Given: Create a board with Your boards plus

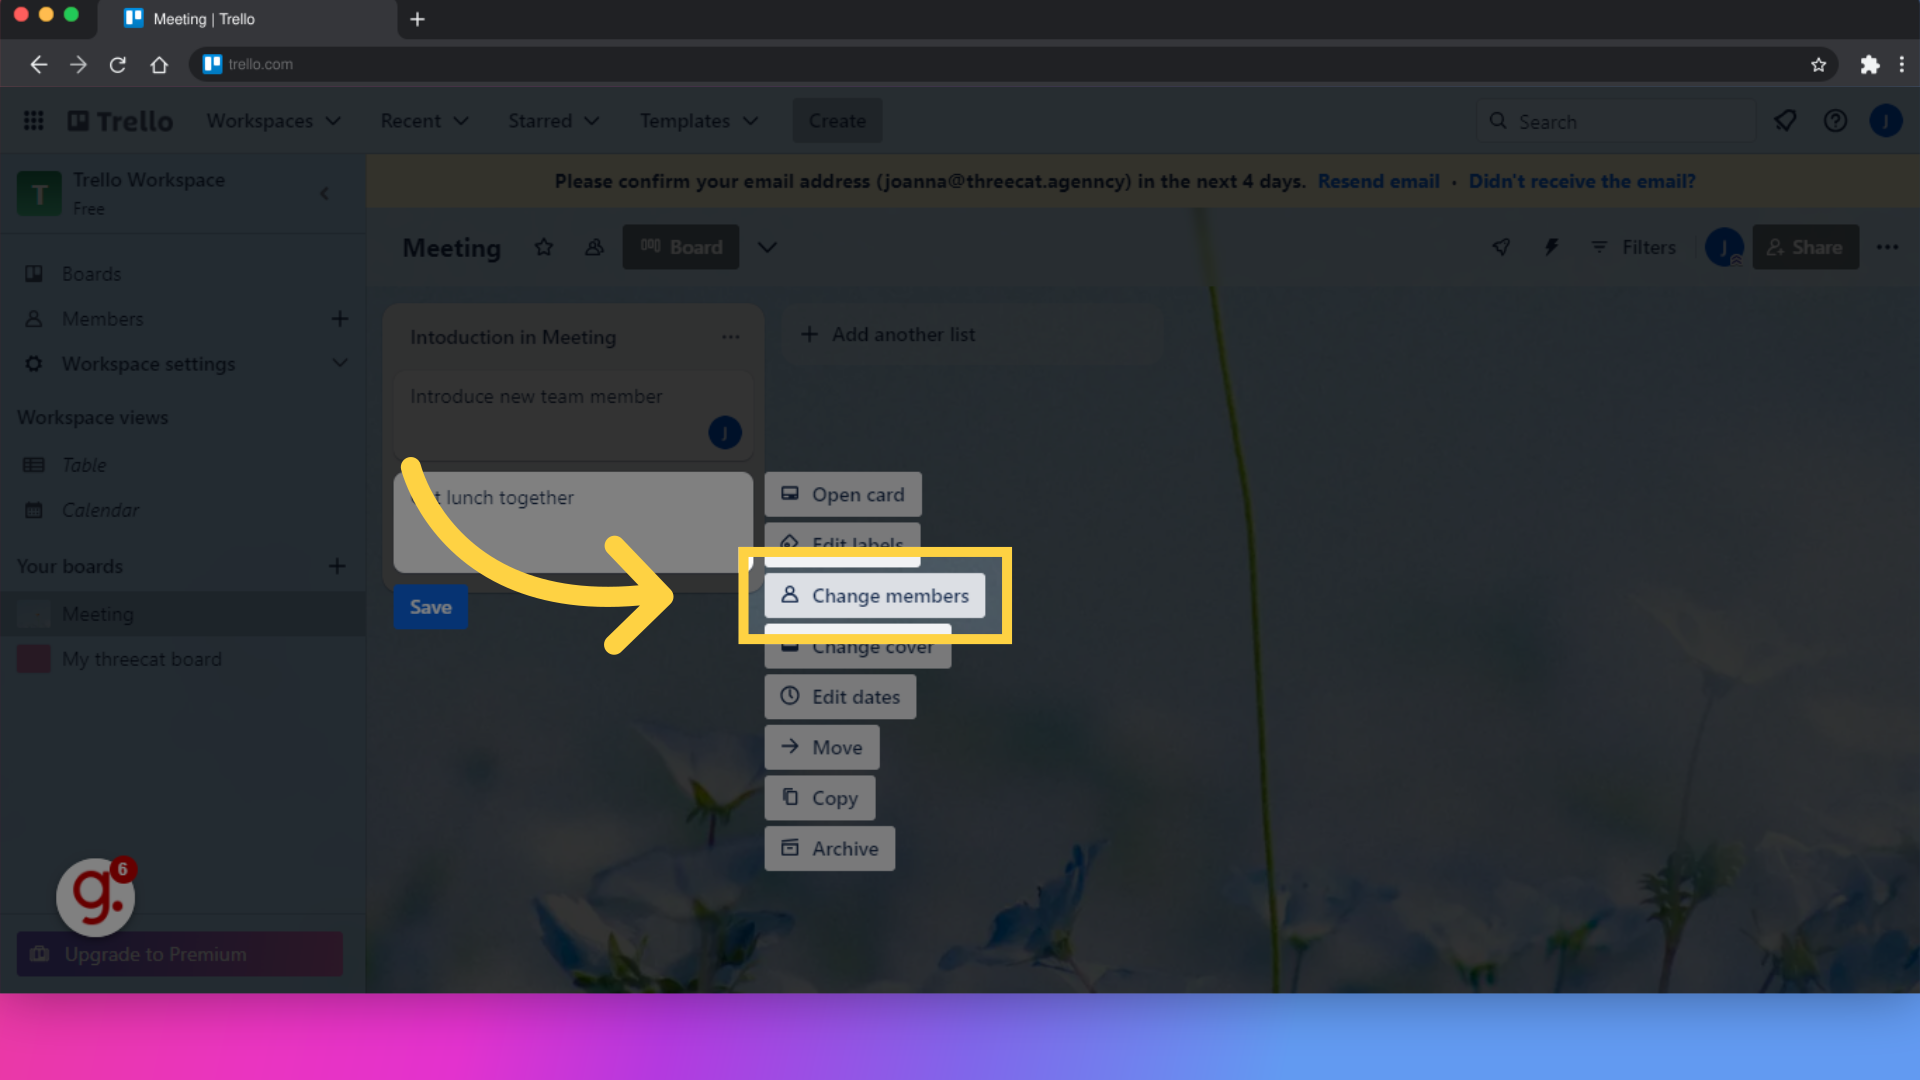Looking at the screenshot, I should pyautogui.click(x=338, y=566).
